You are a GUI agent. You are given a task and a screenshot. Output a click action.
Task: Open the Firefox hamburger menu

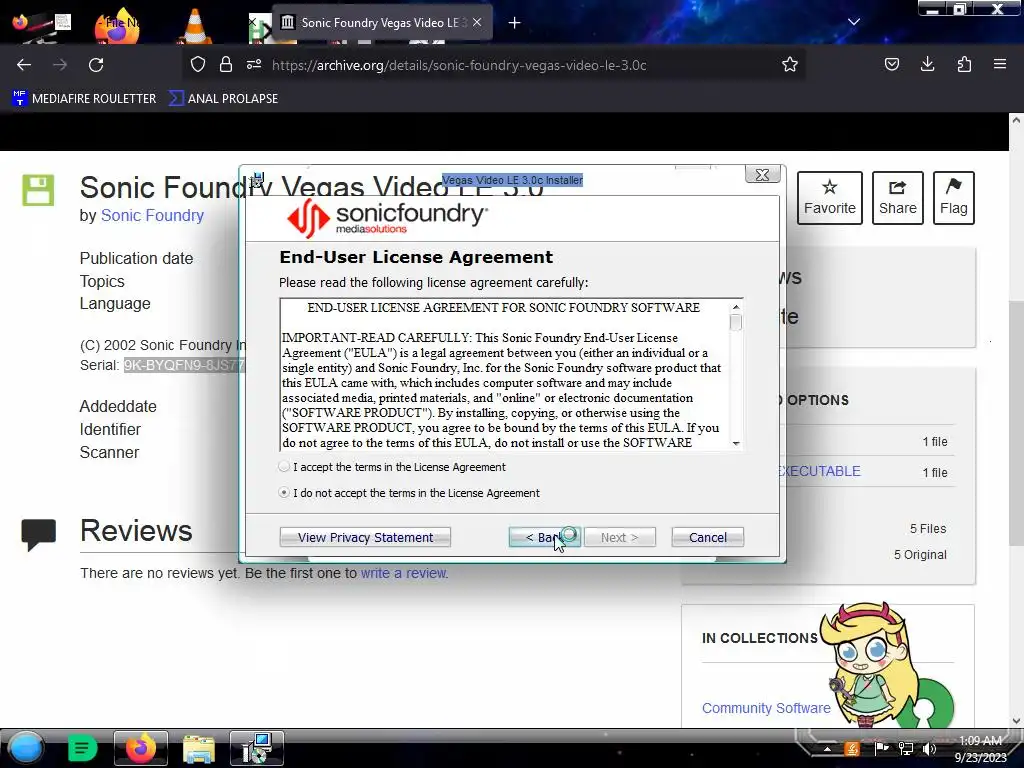[1000, 64]
